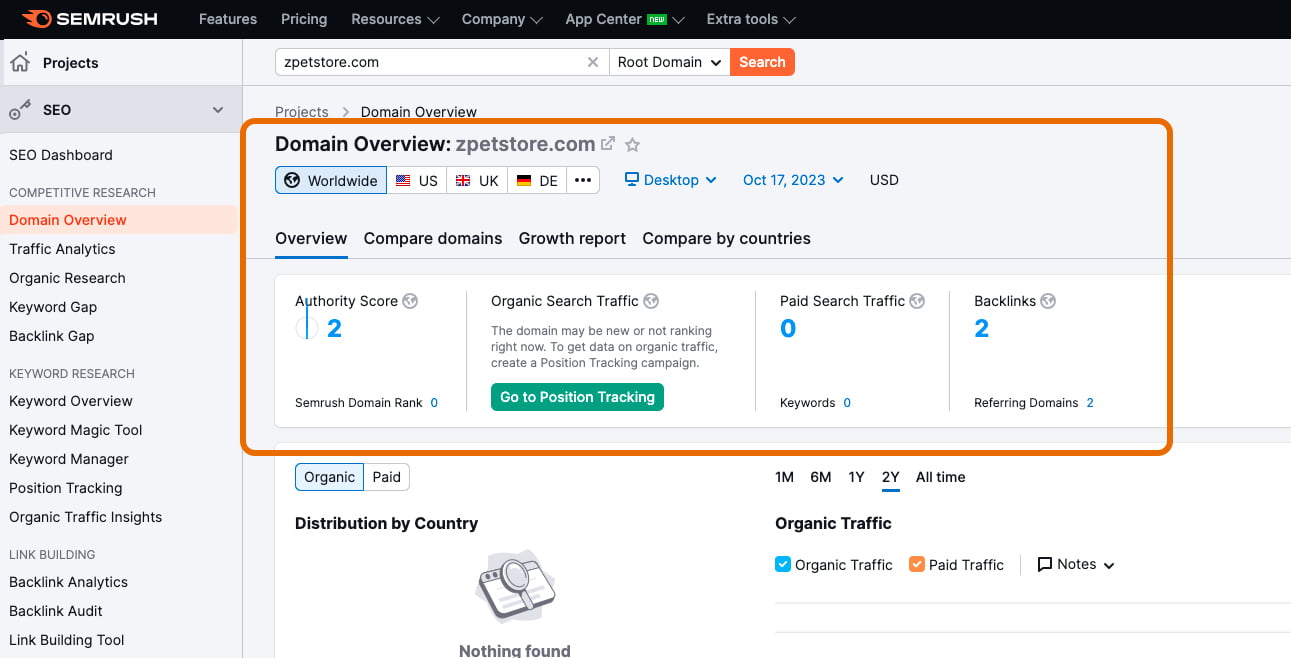Click the SEO section gear icon
The width and height of the screenshot is (1291, 658).
click(x=19, y=110)
